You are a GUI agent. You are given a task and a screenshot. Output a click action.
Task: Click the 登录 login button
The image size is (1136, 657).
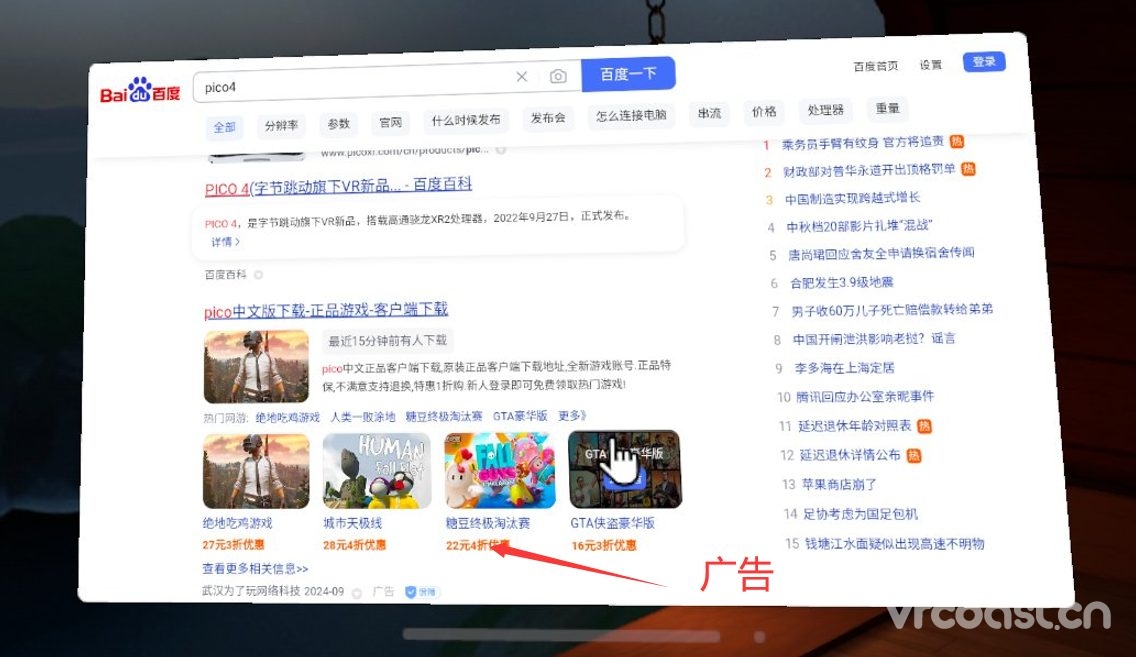click(984, 62)
